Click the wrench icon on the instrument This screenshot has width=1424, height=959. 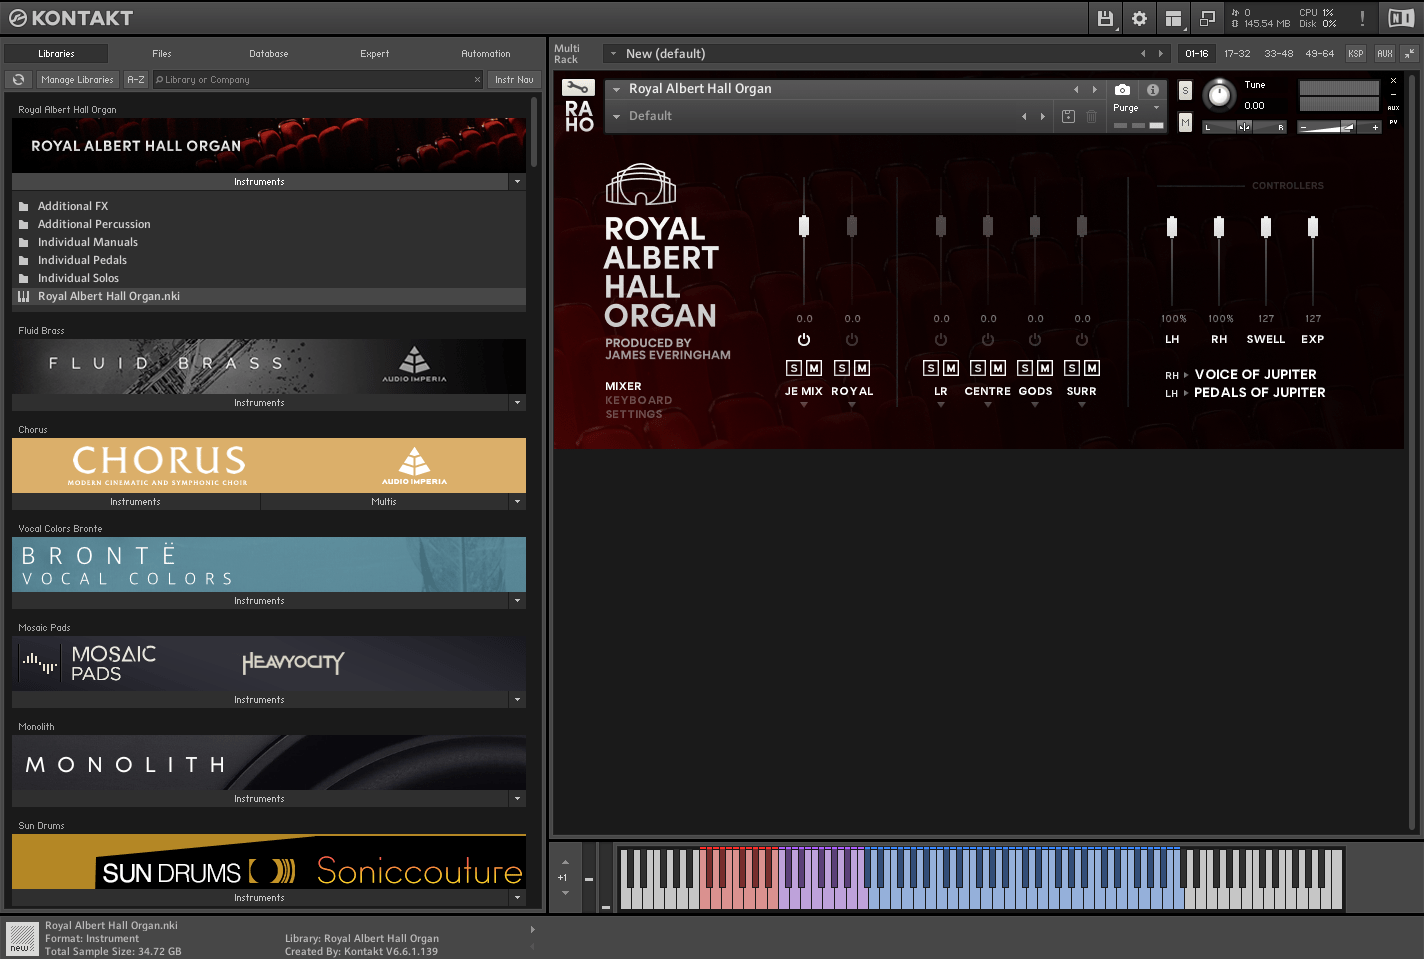click(x=578, y=88)
